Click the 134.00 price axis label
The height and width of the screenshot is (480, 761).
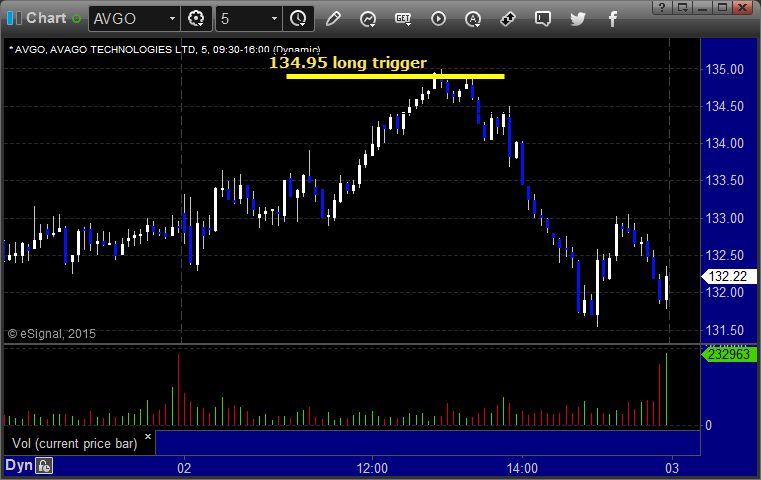click(x=724, y=144)
